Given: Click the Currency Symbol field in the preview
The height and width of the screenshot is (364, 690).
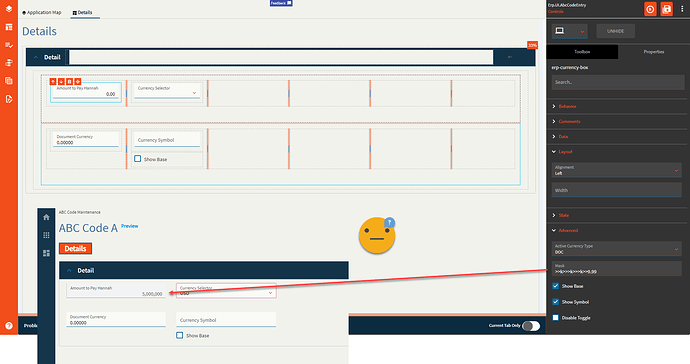Looking at the screenshot, I should 226,320.
